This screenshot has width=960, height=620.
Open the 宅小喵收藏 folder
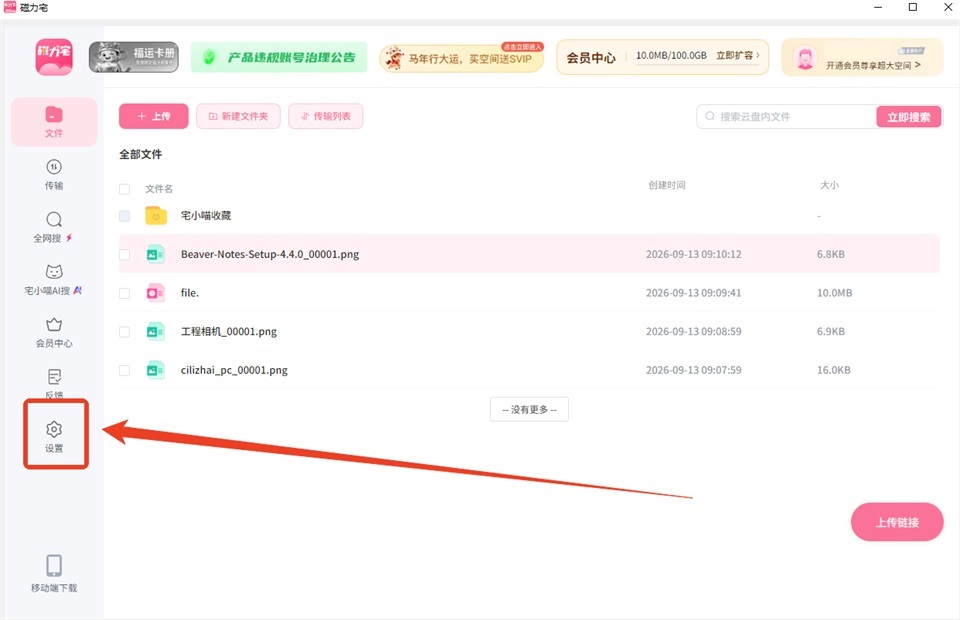click(206, 215)
